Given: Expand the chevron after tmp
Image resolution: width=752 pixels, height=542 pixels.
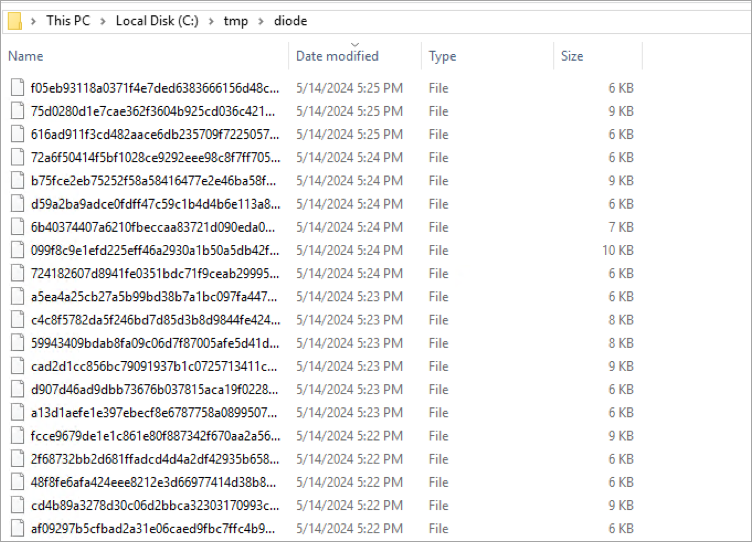Looking at the screenshot, I should [261, 21].
